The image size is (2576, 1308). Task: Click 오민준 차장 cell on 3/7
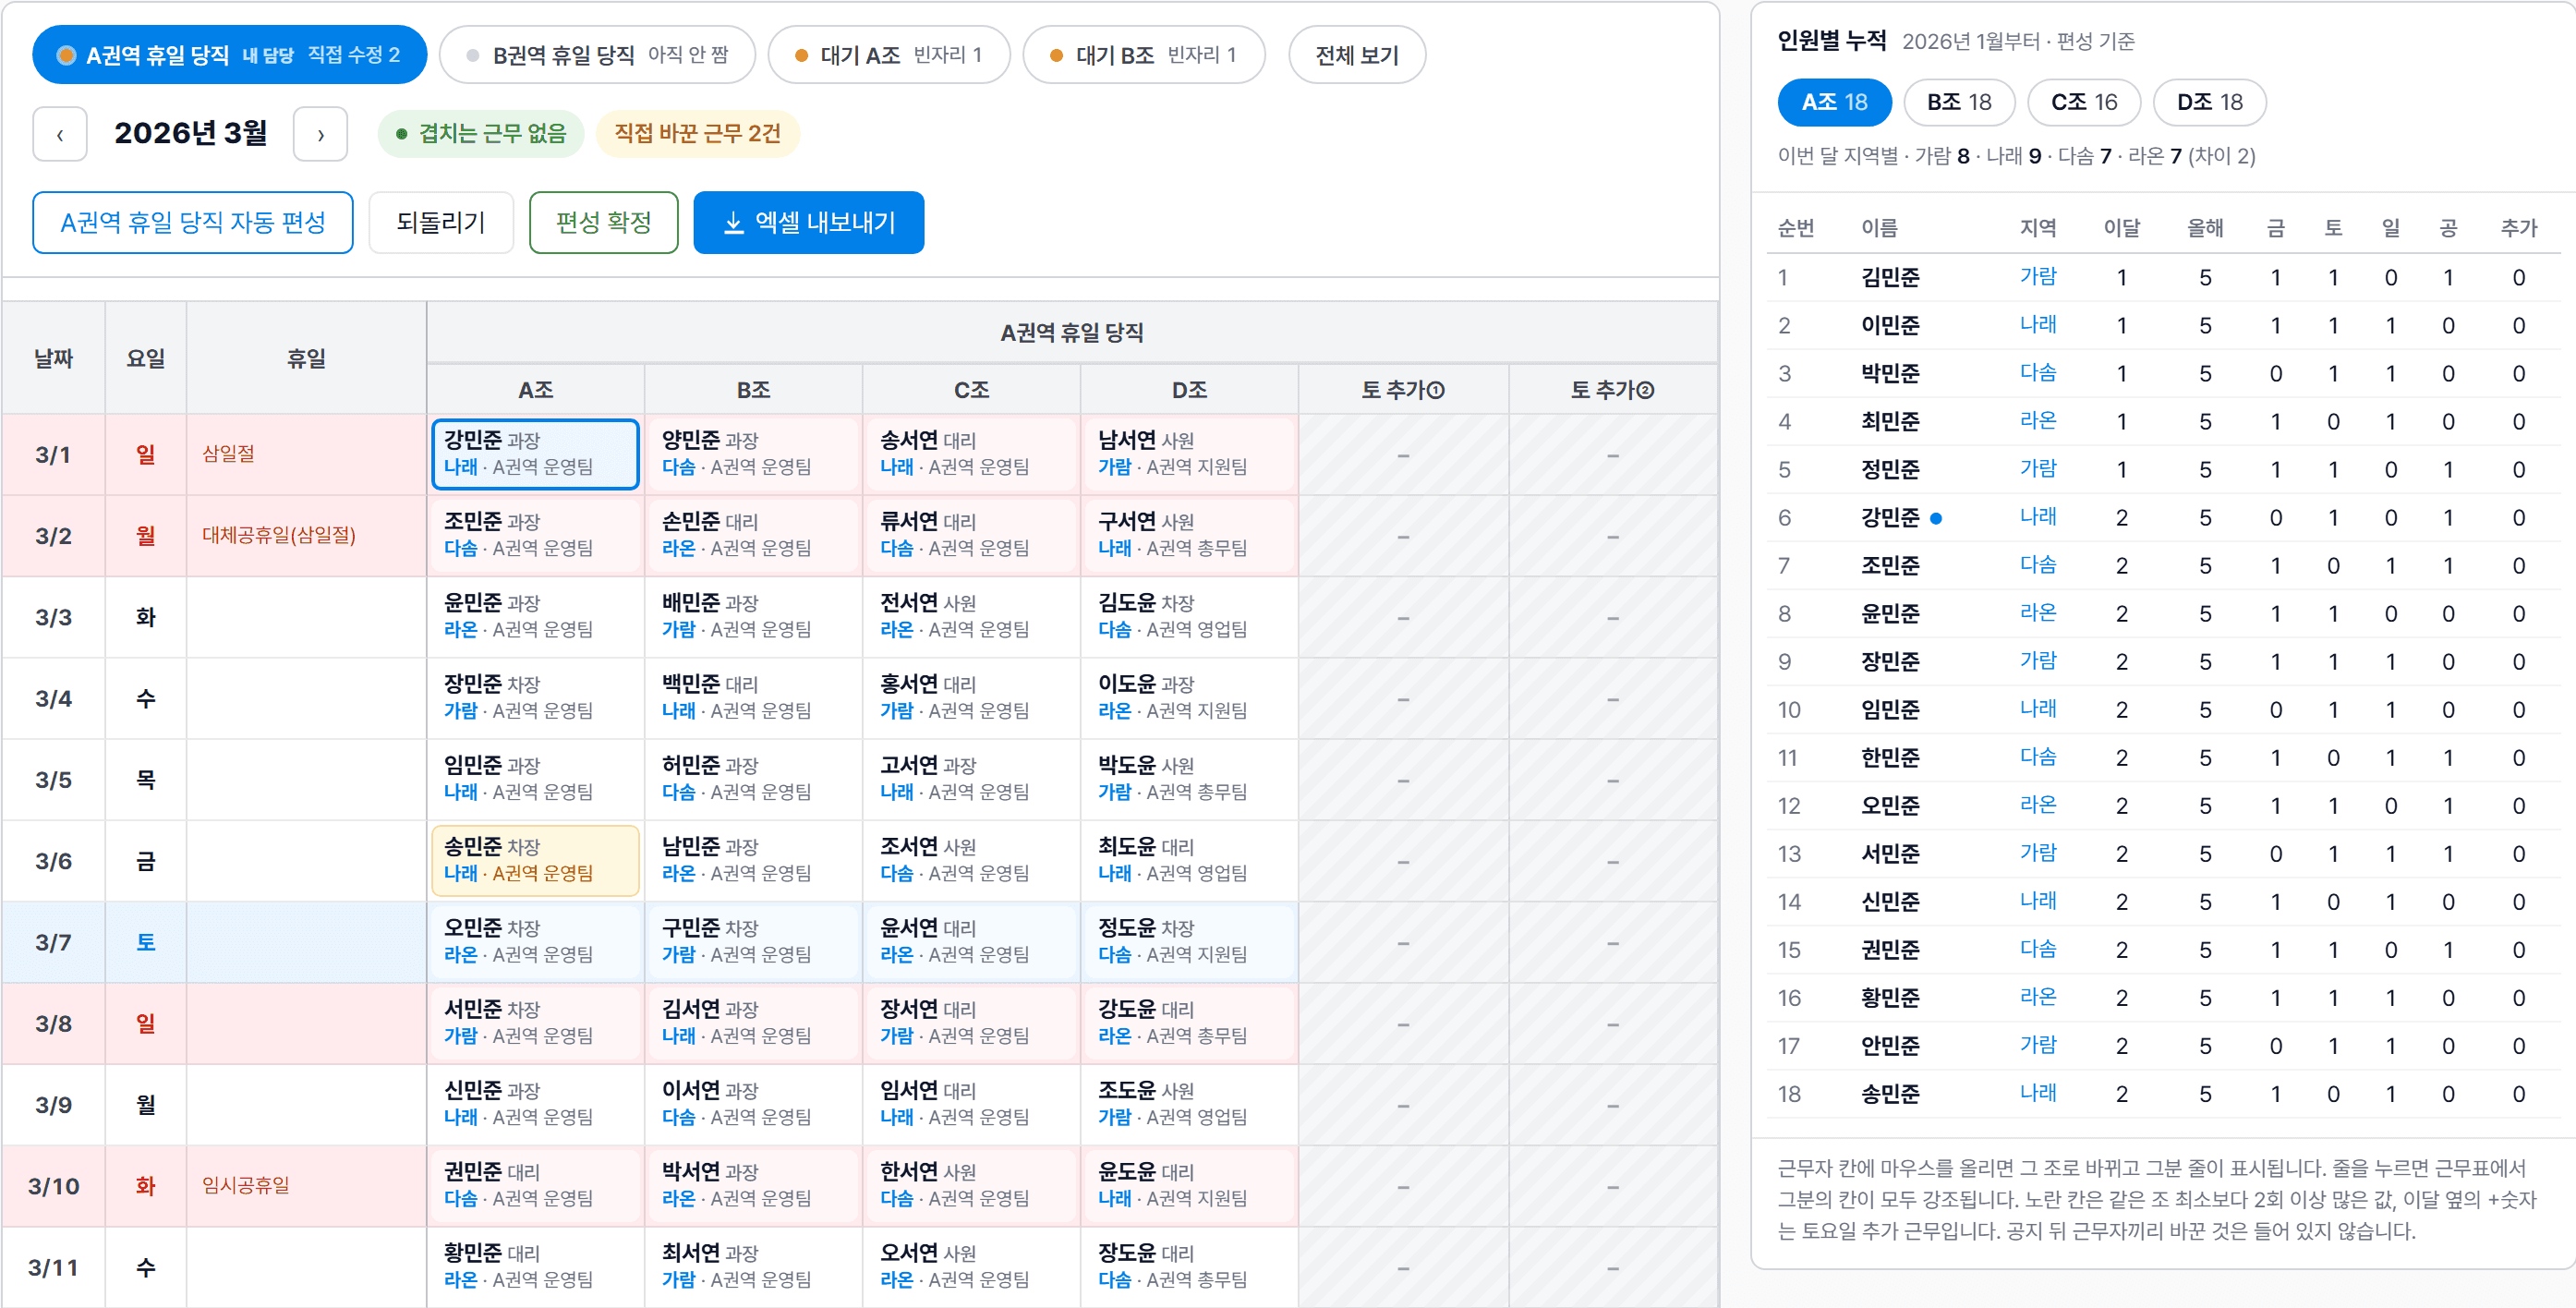click(x=535, y=941)
